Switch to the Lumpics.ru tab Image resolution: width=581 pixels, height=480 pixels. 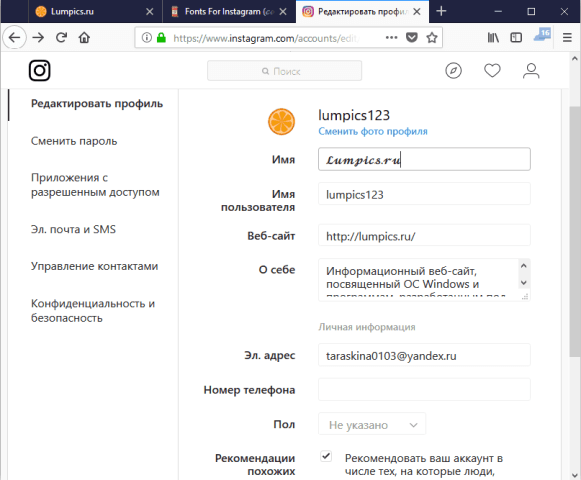95,12
